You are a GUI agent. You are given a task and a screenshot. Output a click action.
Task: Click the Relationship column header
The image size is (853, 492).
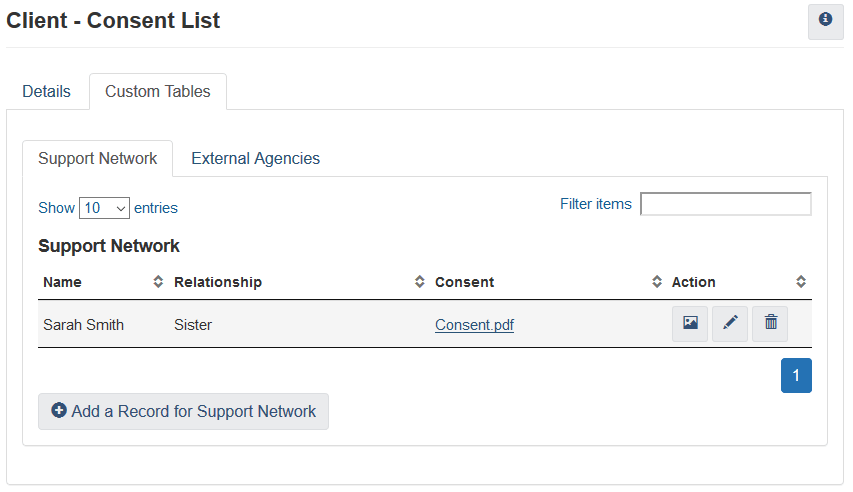[218, 282]
